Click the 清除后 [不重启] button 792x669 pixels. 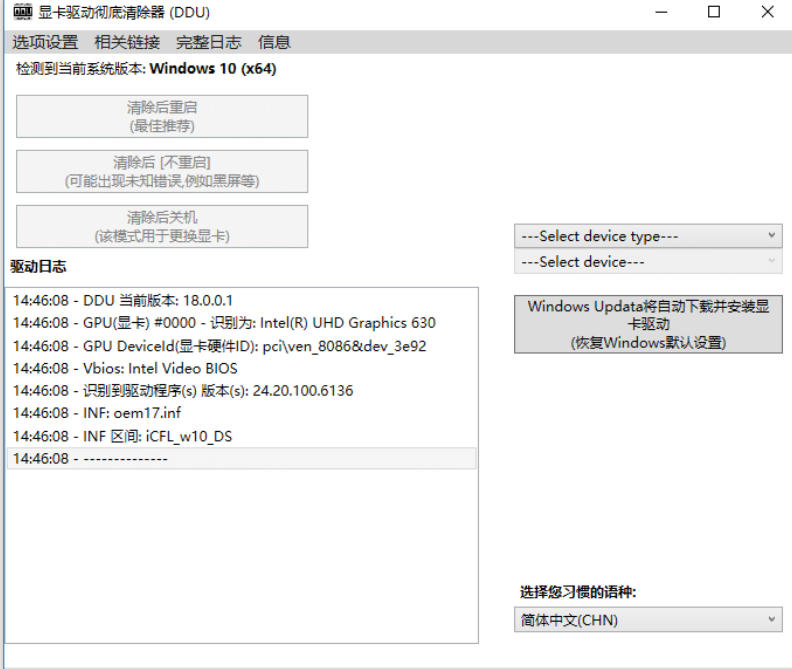(162, 171)
